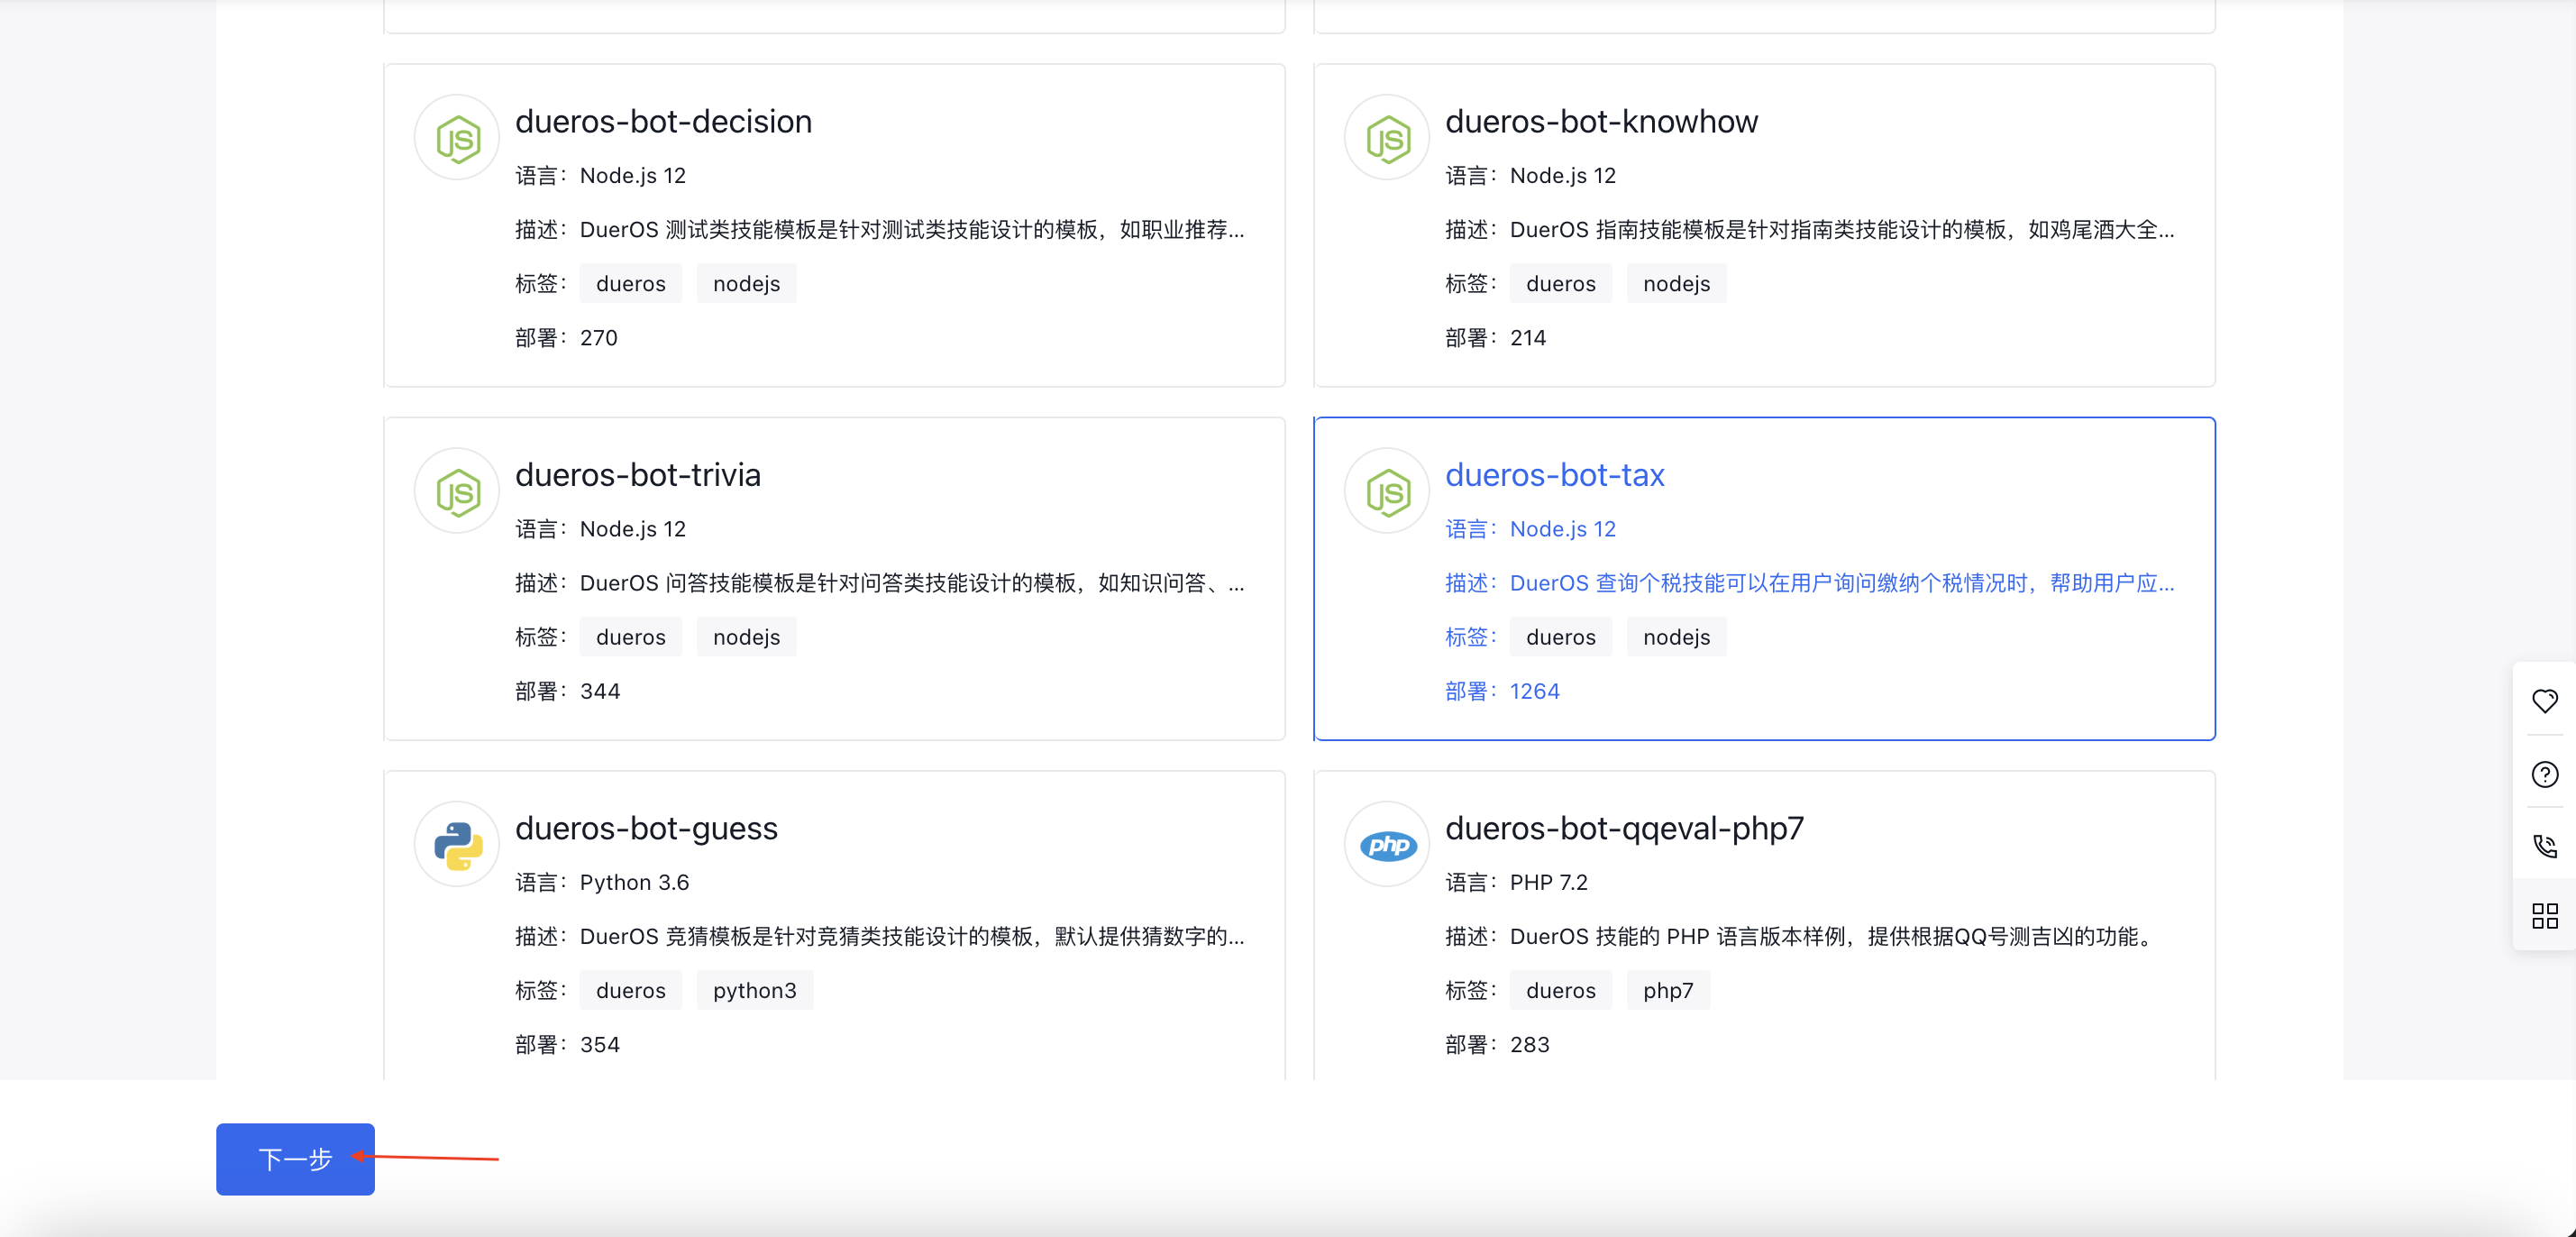This screenshot has width=2576, height=1237.
Task: Open the grid apps icon in side panel
Action: coord(2544,916)
